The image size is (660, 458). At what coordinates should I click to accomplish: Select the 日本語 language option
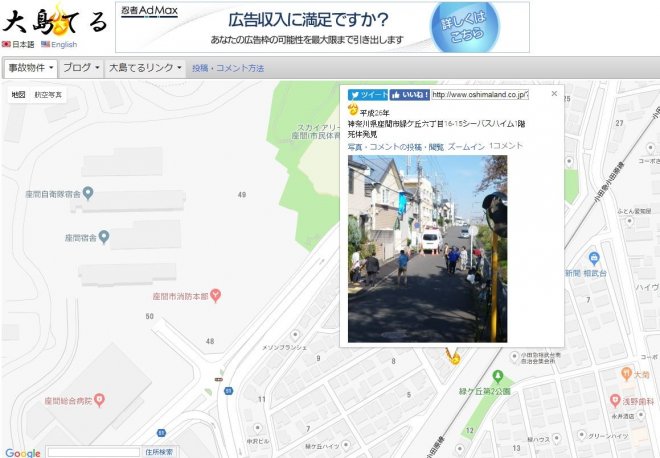tap(18, 45)
